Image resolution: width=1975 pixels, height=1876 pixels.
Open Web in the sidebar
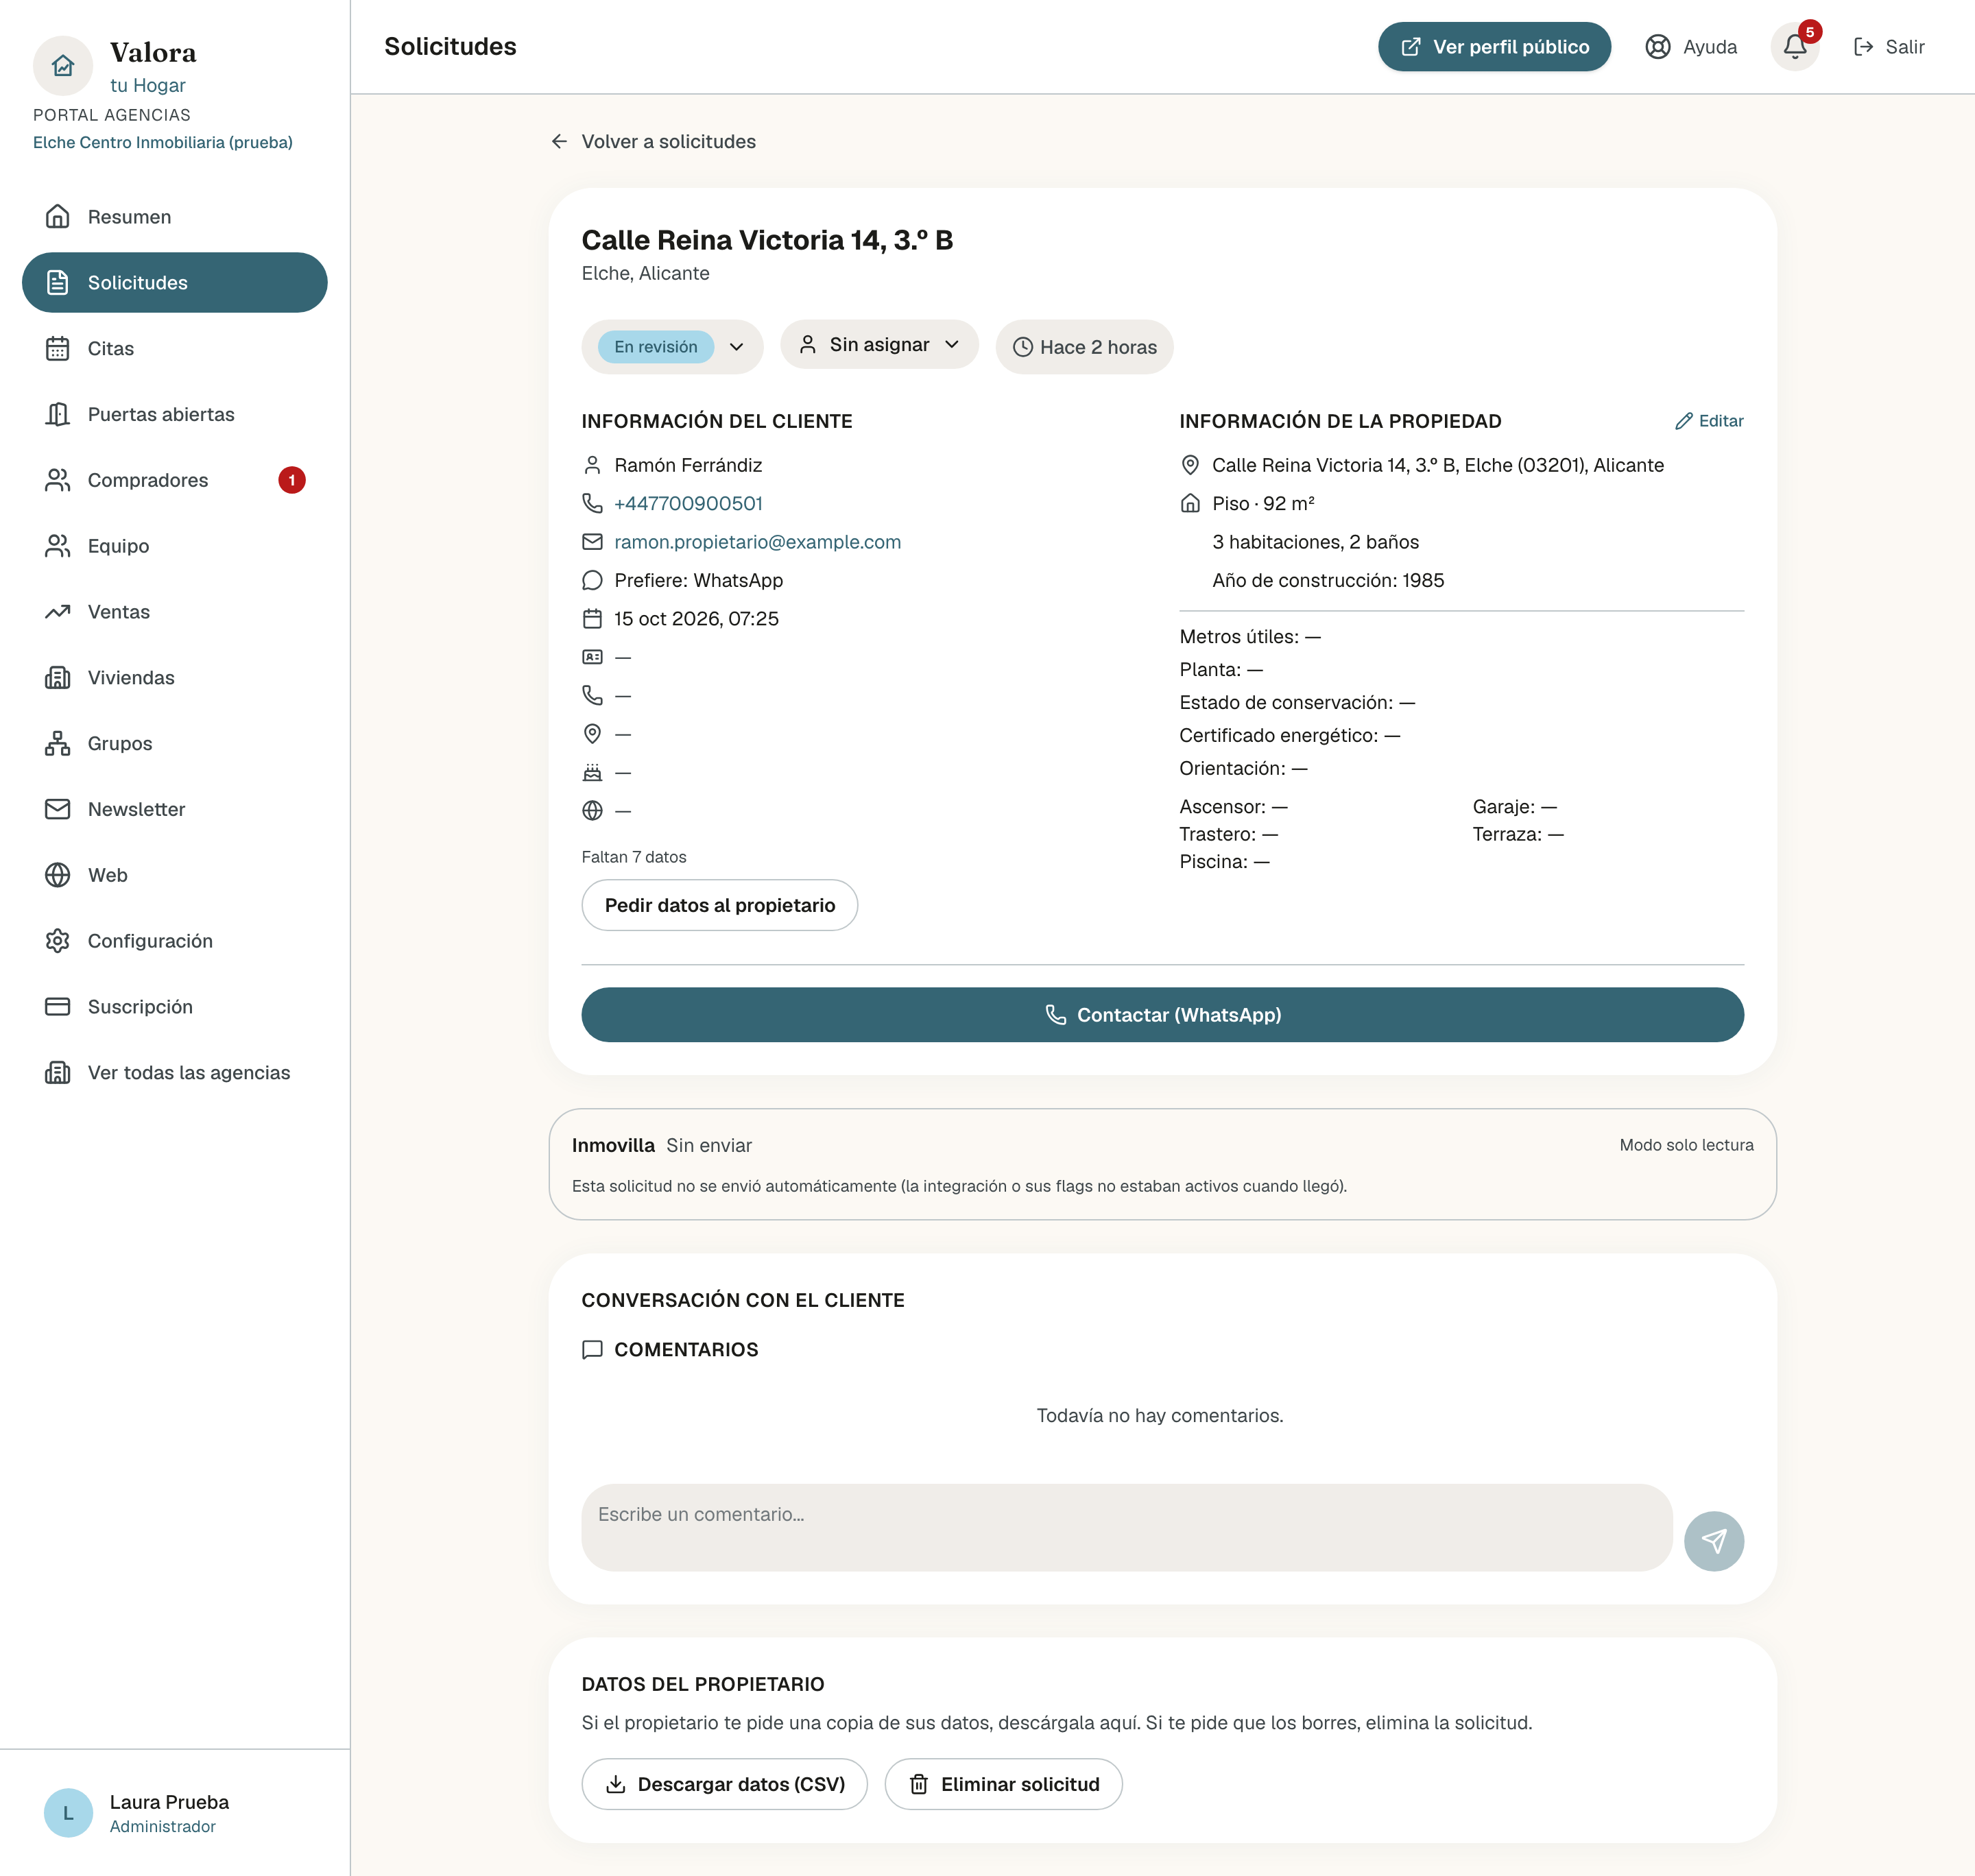(175, 875)
